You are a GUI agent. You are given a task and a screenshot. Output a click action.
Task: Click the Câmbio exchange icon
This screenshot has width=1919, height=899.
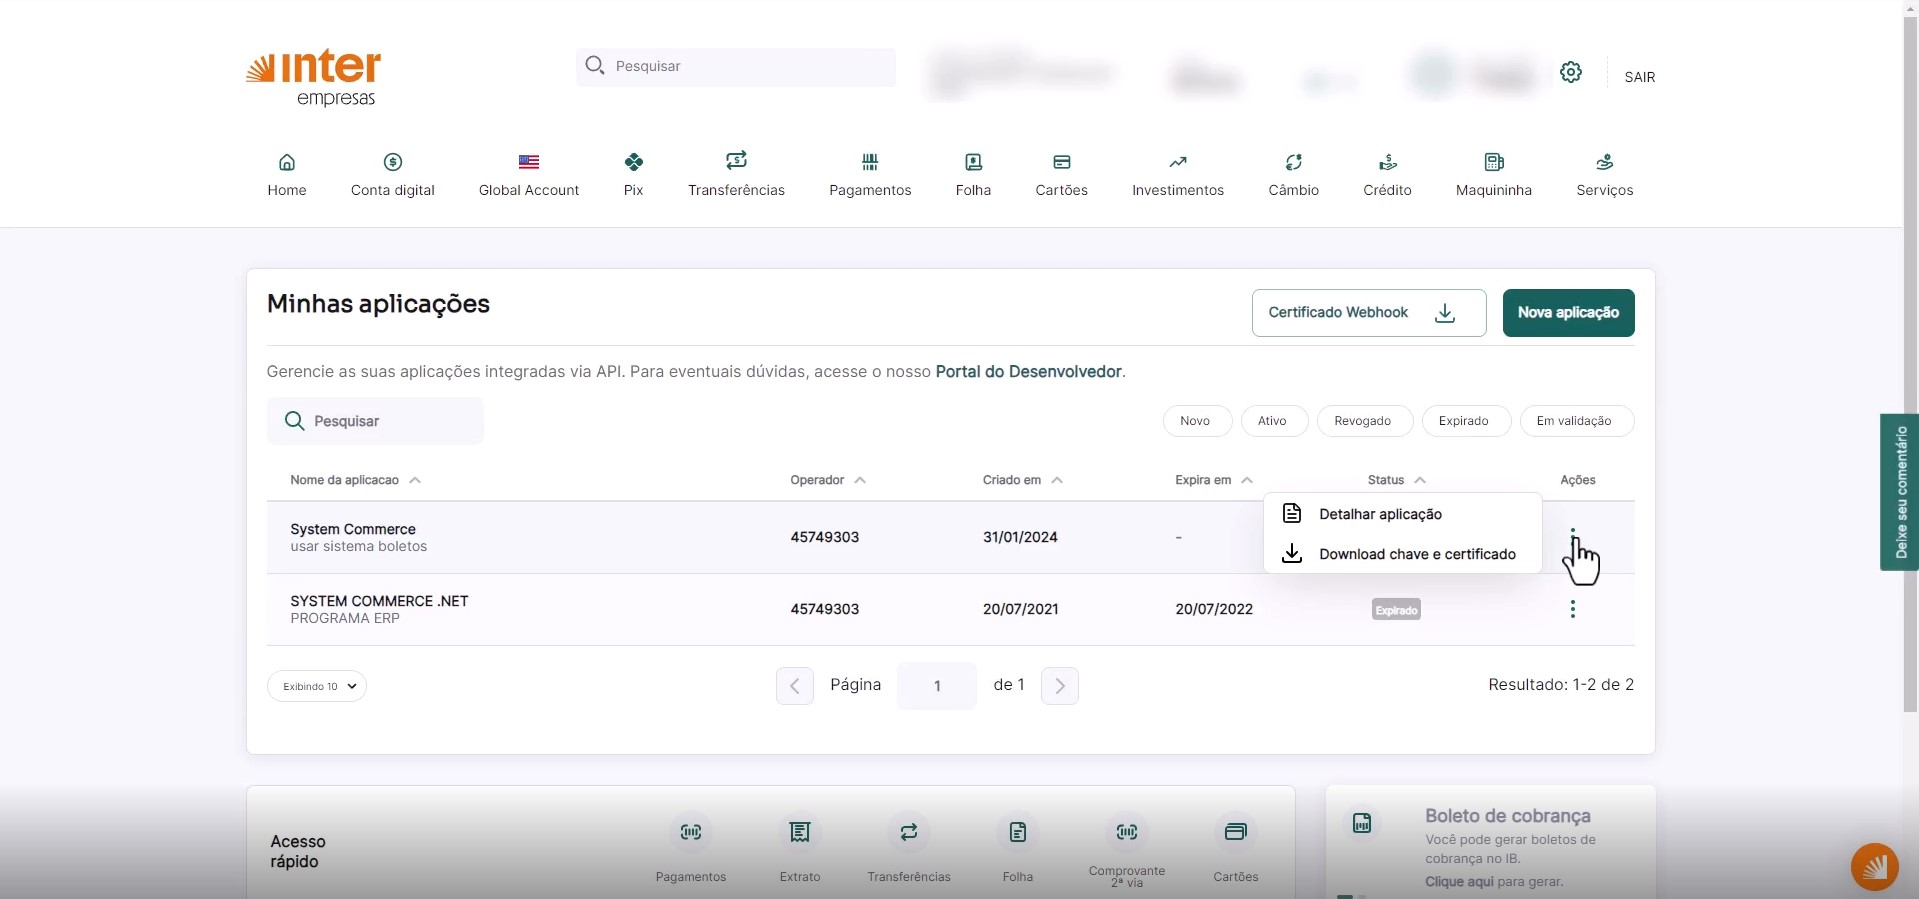point(1293,162)
